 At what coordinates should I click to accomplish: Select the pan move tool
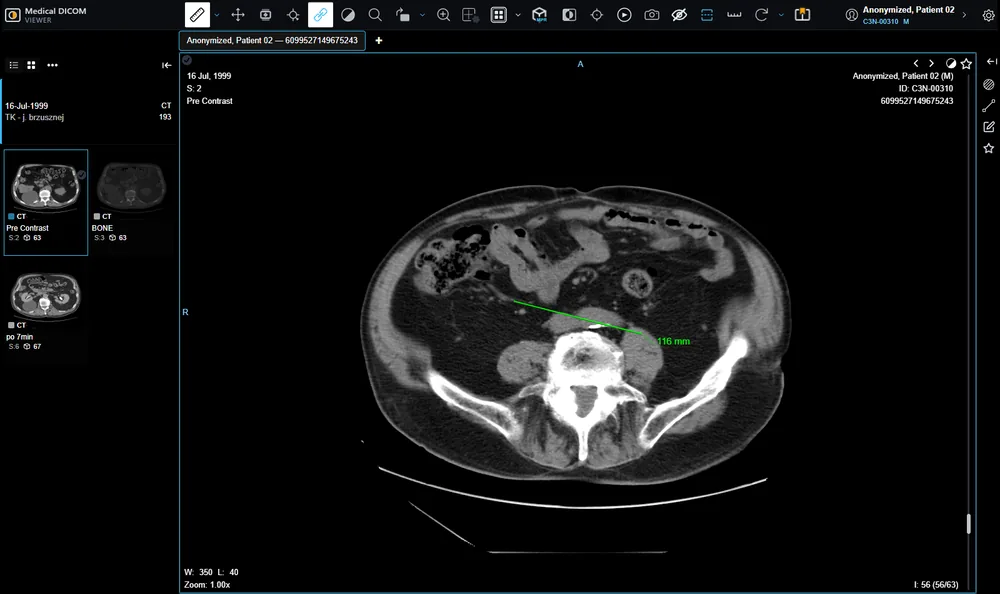(x=238, y=15)
